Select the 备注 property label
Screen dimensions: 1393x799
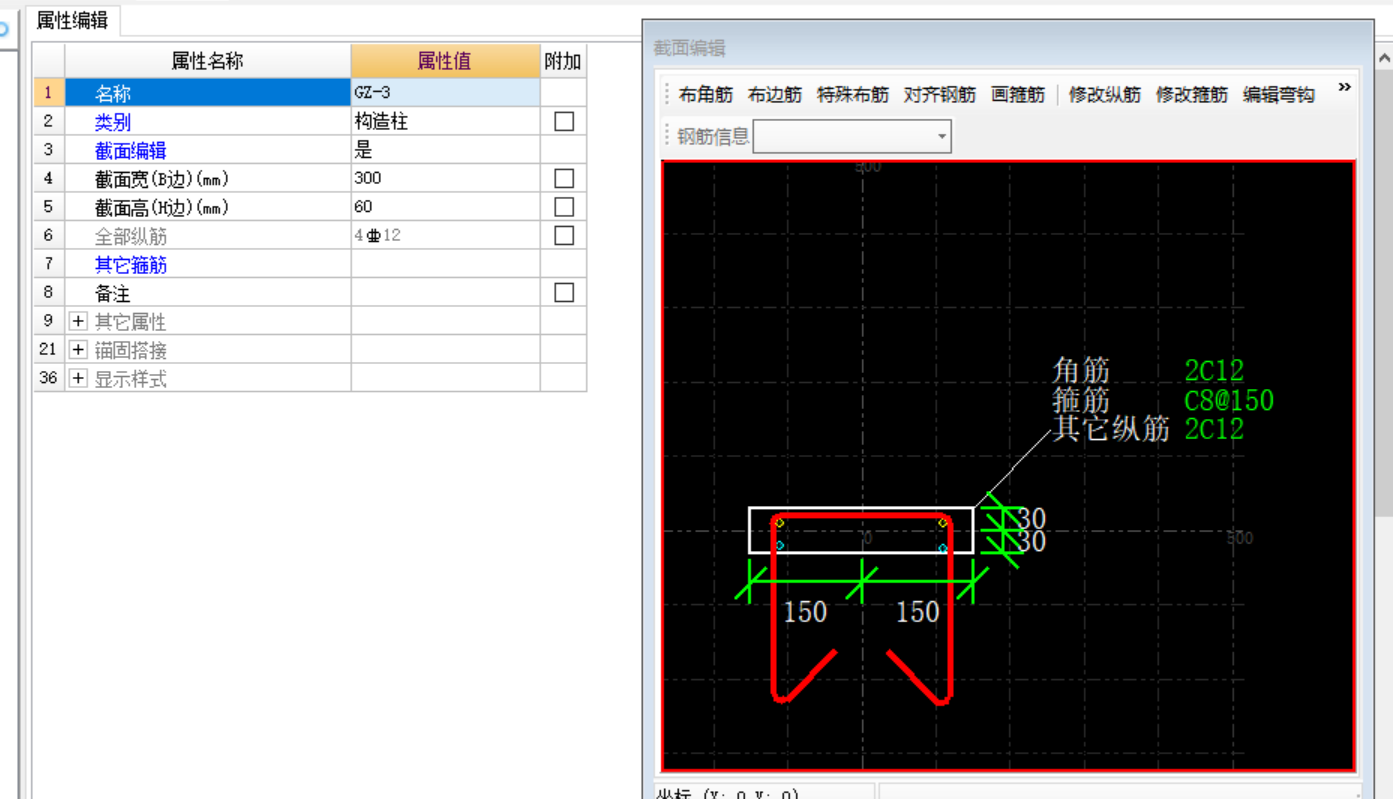(x=112, y=294)
